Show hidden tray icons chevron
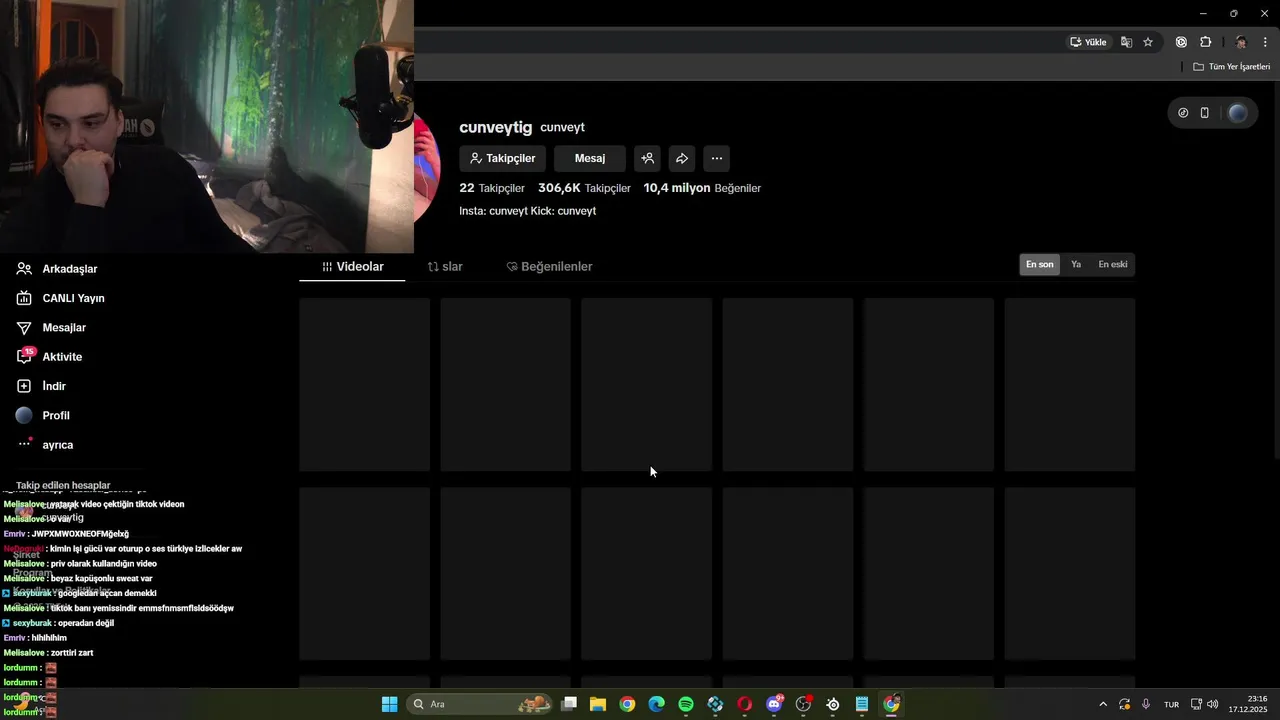 (x=1103, y=704)
